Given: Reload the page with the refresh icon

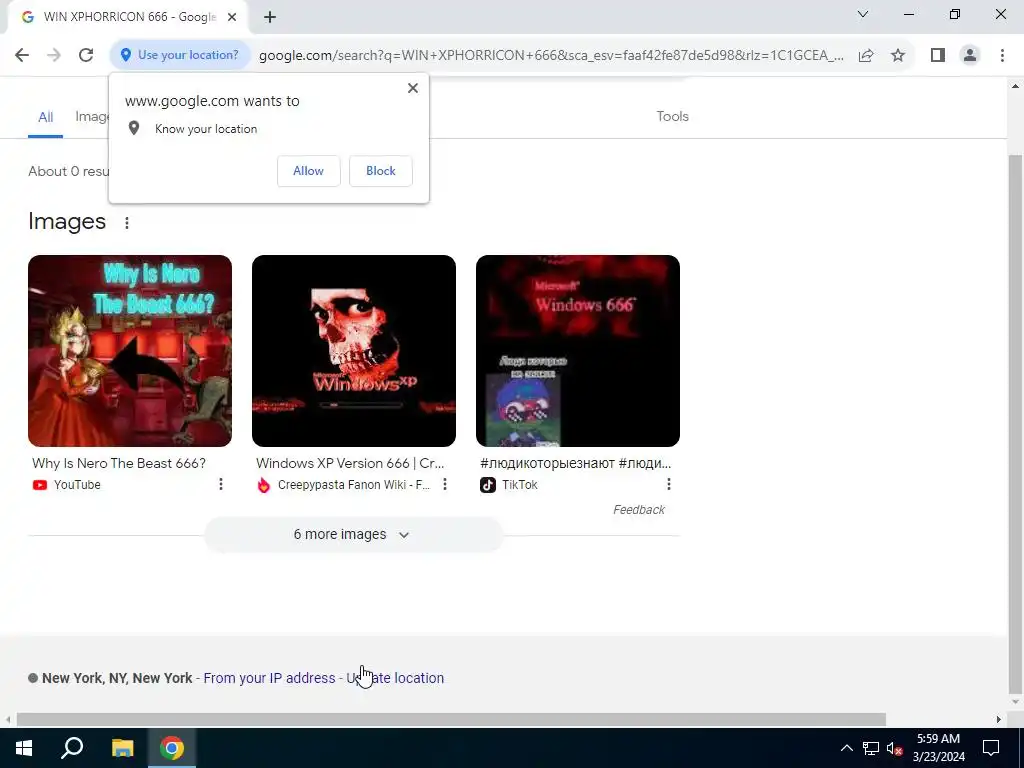Looking at the screenshot, I should coord(86,55).
